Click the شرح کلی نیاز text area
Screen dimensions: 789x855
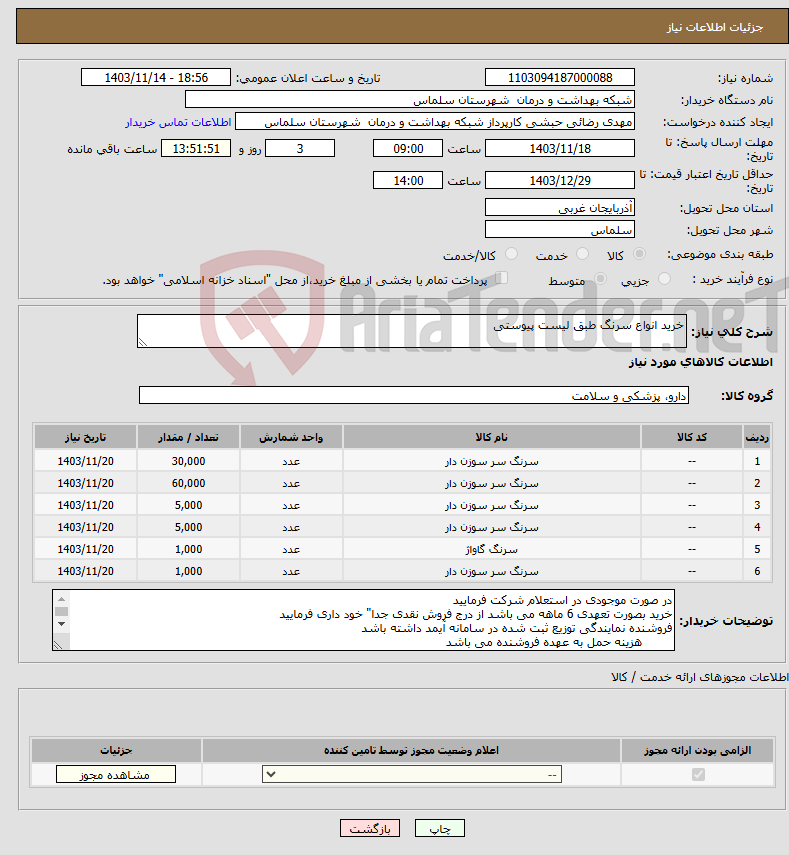412,331
